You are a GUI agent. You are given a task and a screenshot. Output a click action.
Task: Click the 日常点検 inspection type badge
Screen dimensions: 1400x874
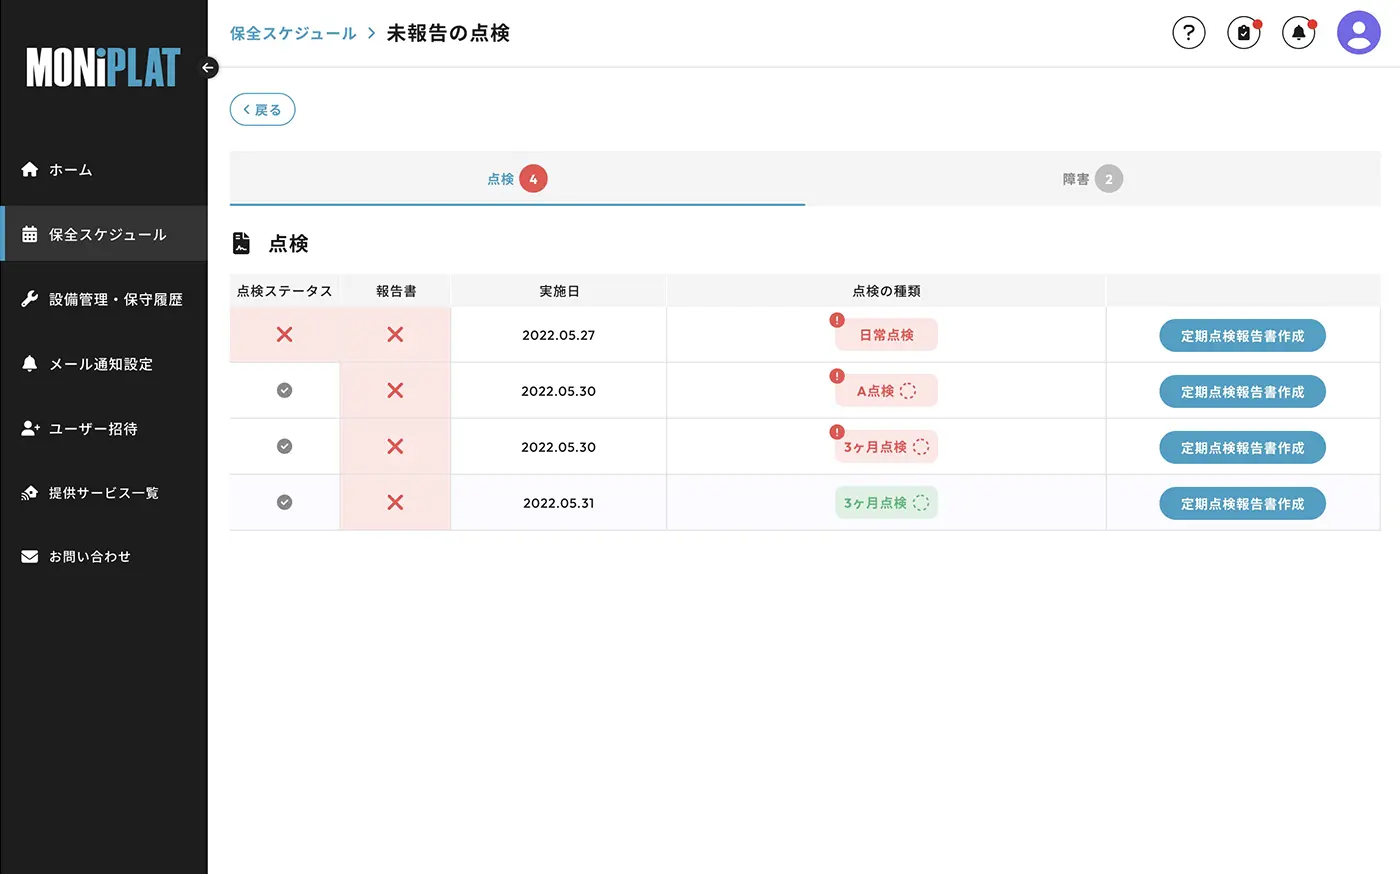click(x=886, y=334)
